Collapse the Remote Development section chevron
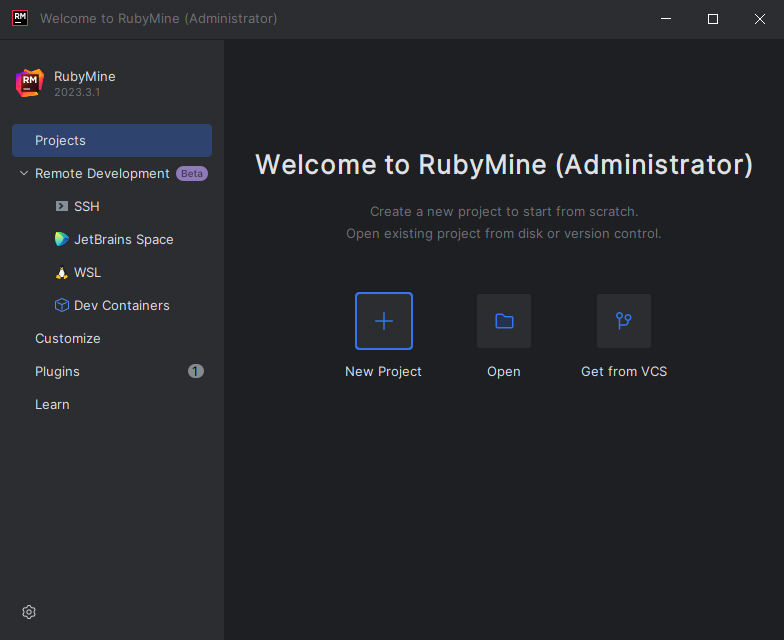This screenshot has width=784, height=640. [x=23, y=174]
